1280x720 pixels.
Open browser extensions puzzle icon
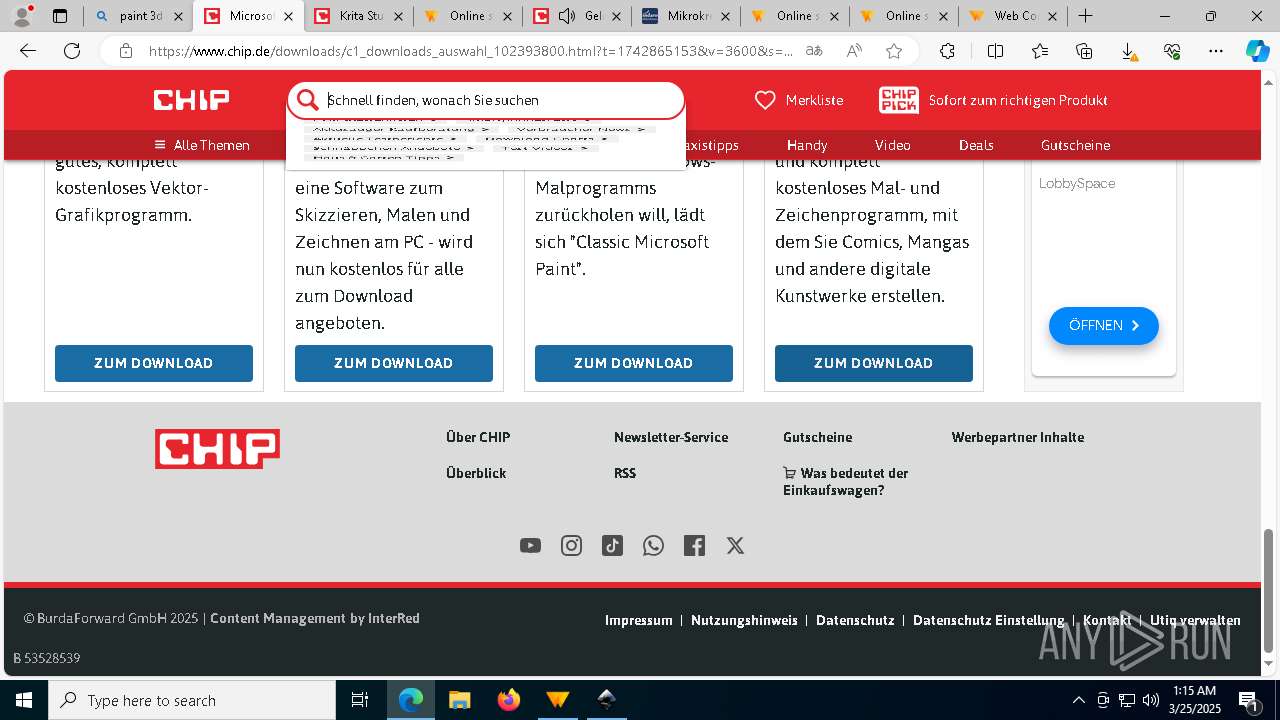[x=947, y=51]
